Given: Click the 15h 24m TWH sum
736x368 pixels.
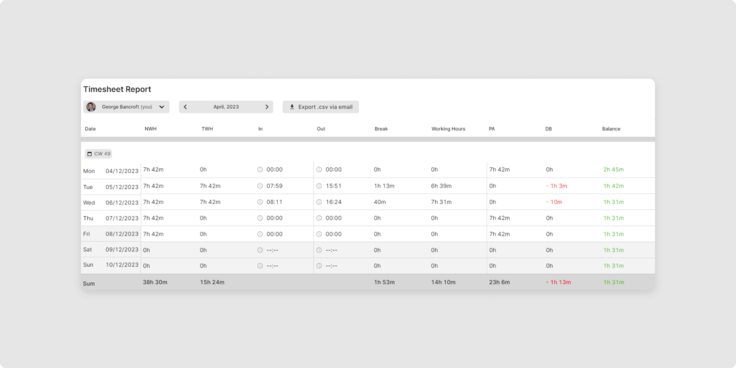Looking at the screenshot, I should click(212, 282).
